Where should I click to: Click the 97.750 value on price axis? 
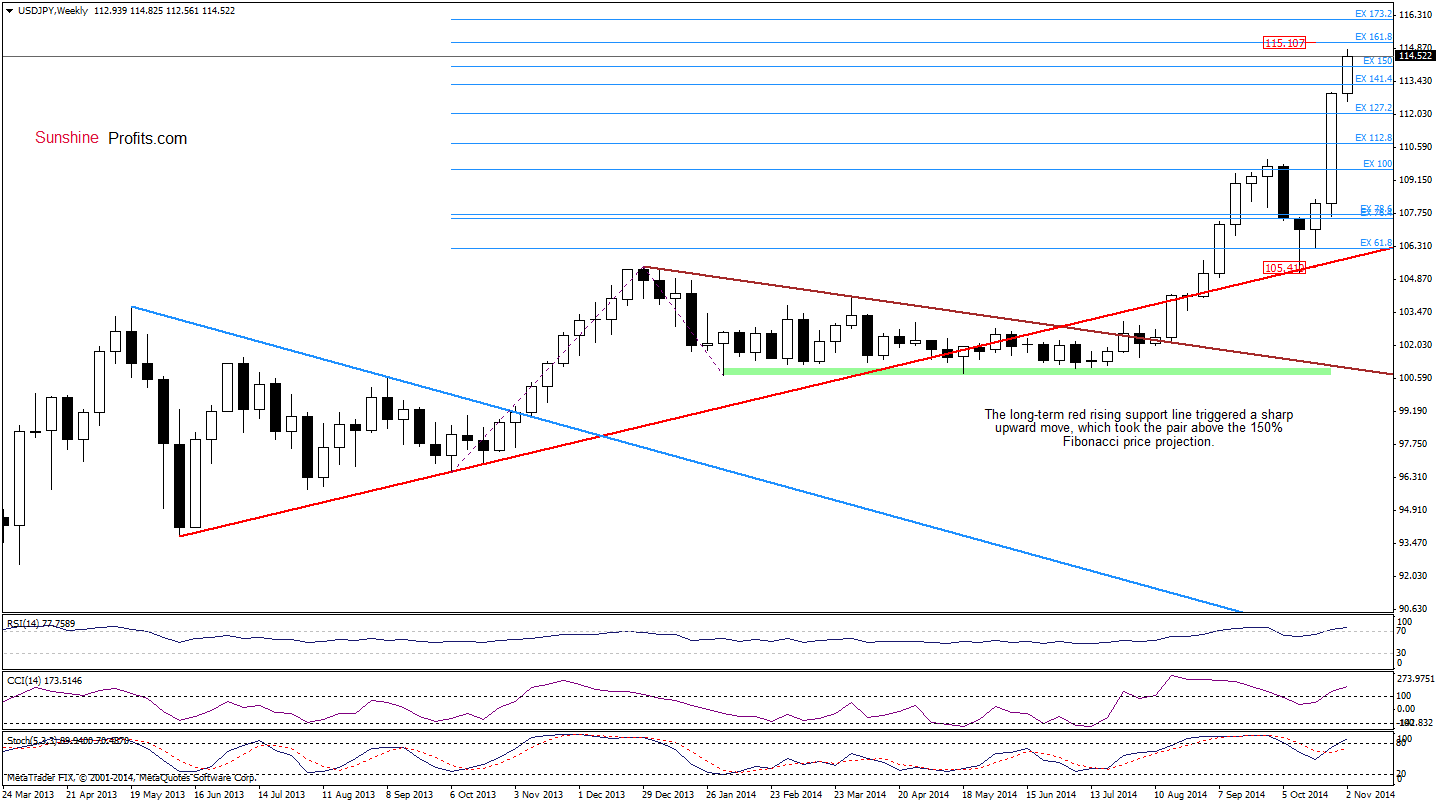[x=1415, y=444]
